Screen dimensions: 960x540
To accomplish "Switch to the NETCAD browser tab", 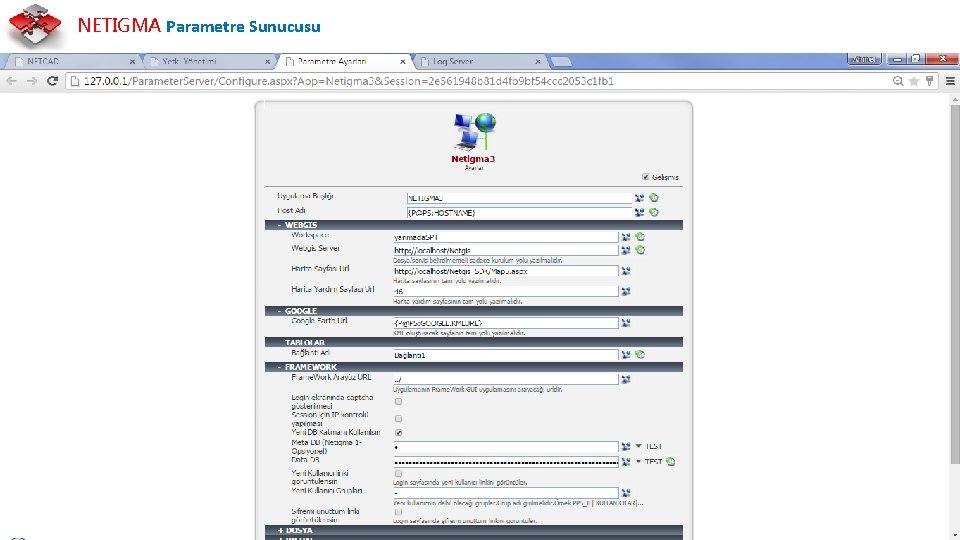I will [x=72, y=61].
